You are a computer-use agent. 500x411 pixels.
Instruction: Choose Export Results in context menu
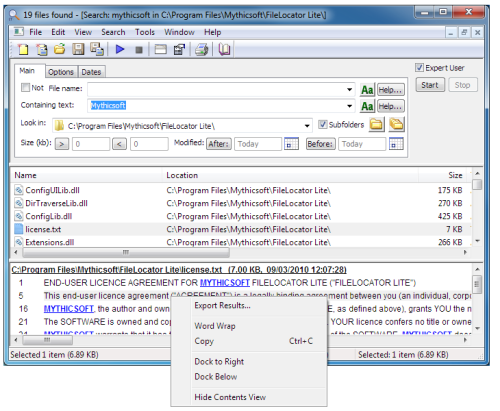point(223,306)
